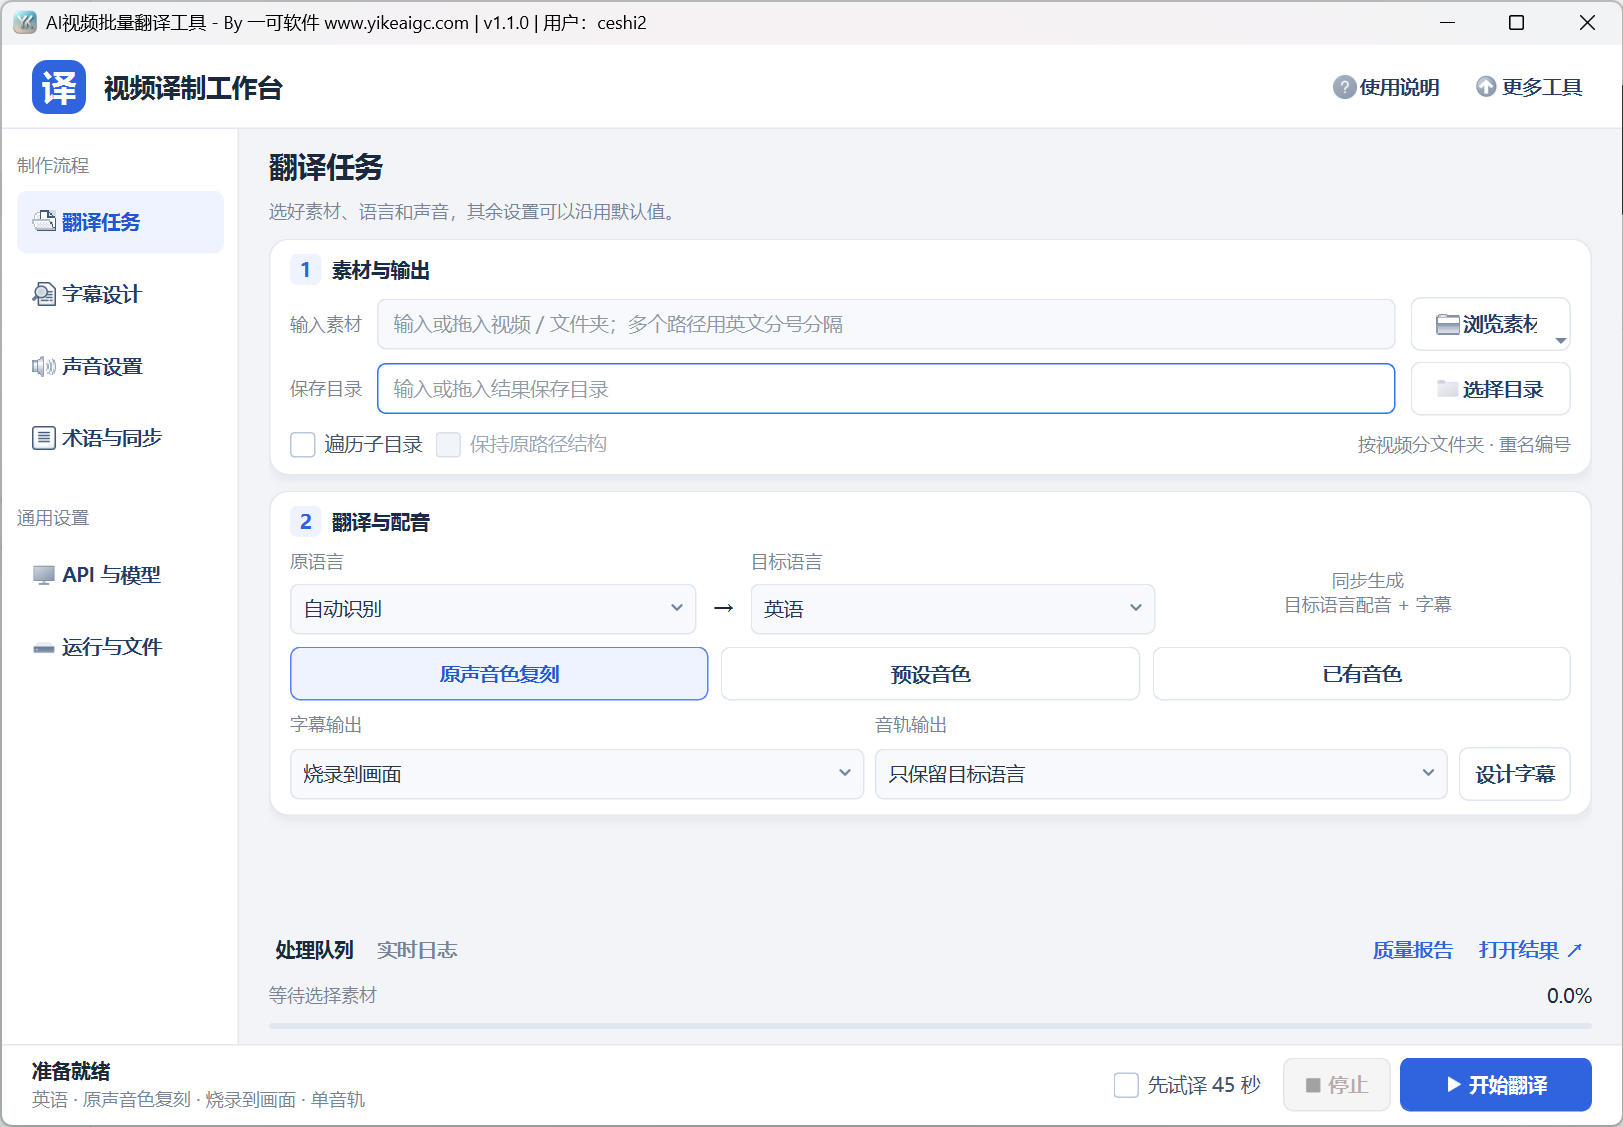Expand the 字幕输出 烧录到画面 dropdown
This screenshot has height=1127, width=1623.
577,774
